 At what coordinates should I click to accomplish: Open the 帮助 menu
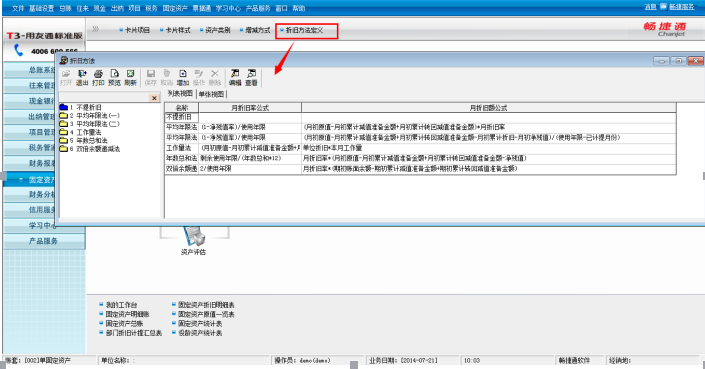pyautogui.click(x=299, y=8)
